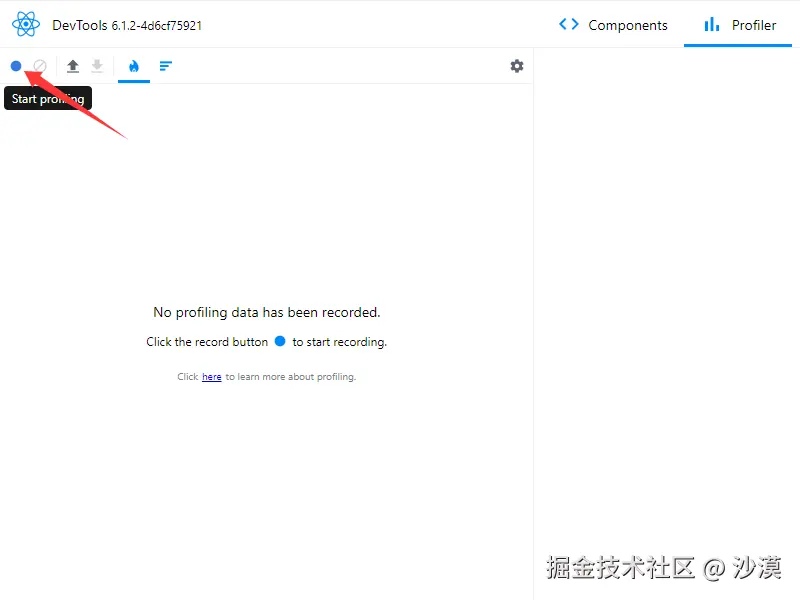Switch to the Ranked chart view
This screenshot has height=600, width=800.
[165, 66]
